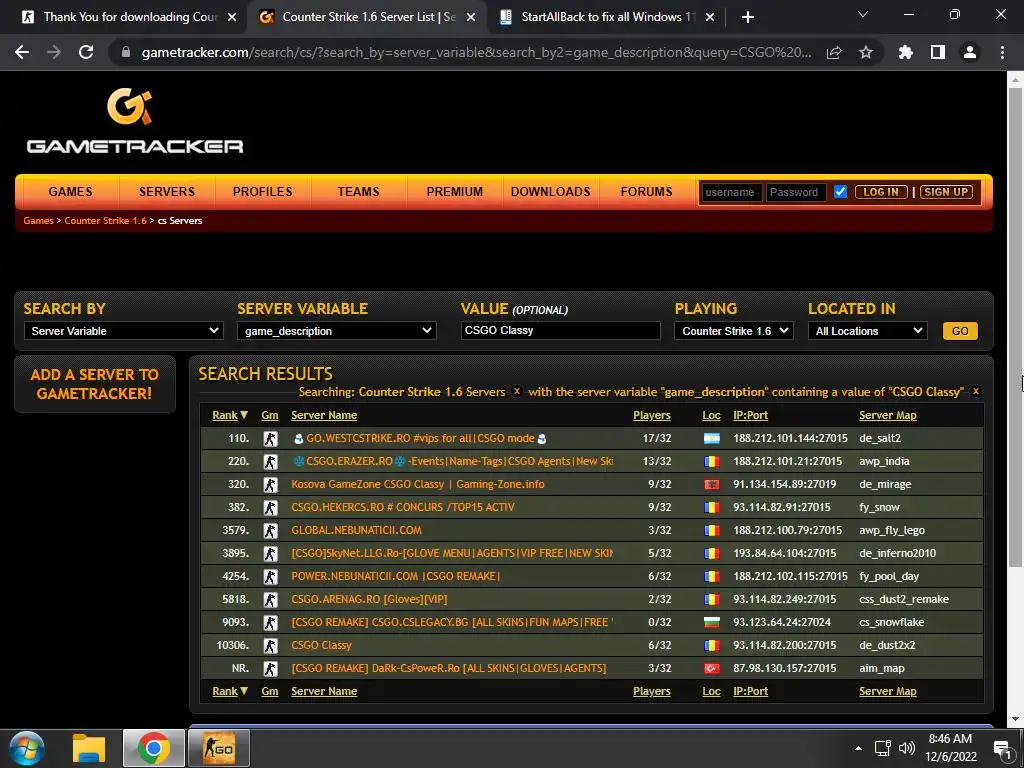Screen dimensions: 1024x768
Task: Open Chrome profile avatar
Action: pyautogui.click(x=970, y=52)
